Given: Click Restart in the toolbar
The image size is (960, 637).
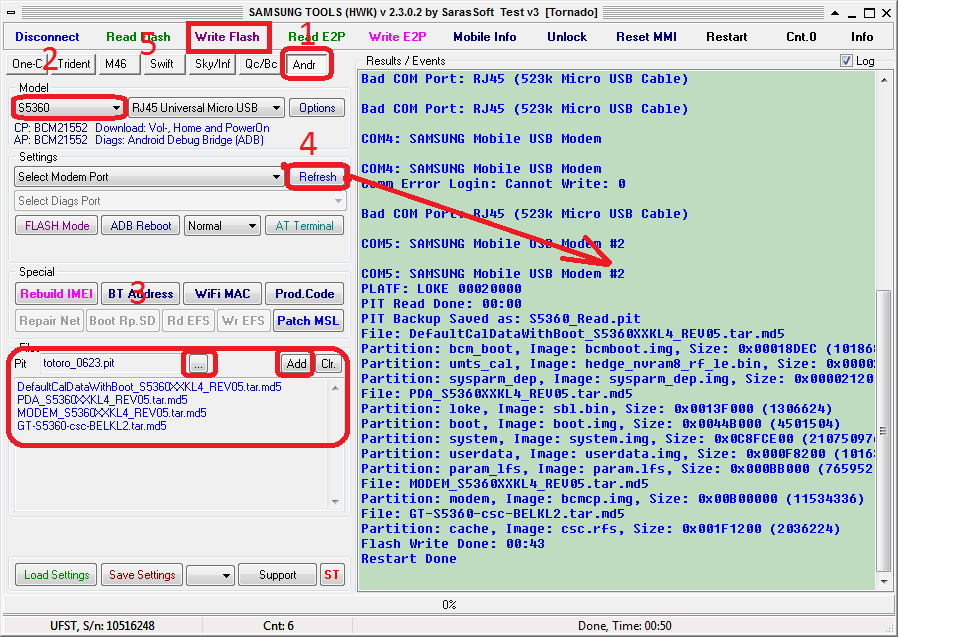Looking at the screenshot, I should 726,37.
